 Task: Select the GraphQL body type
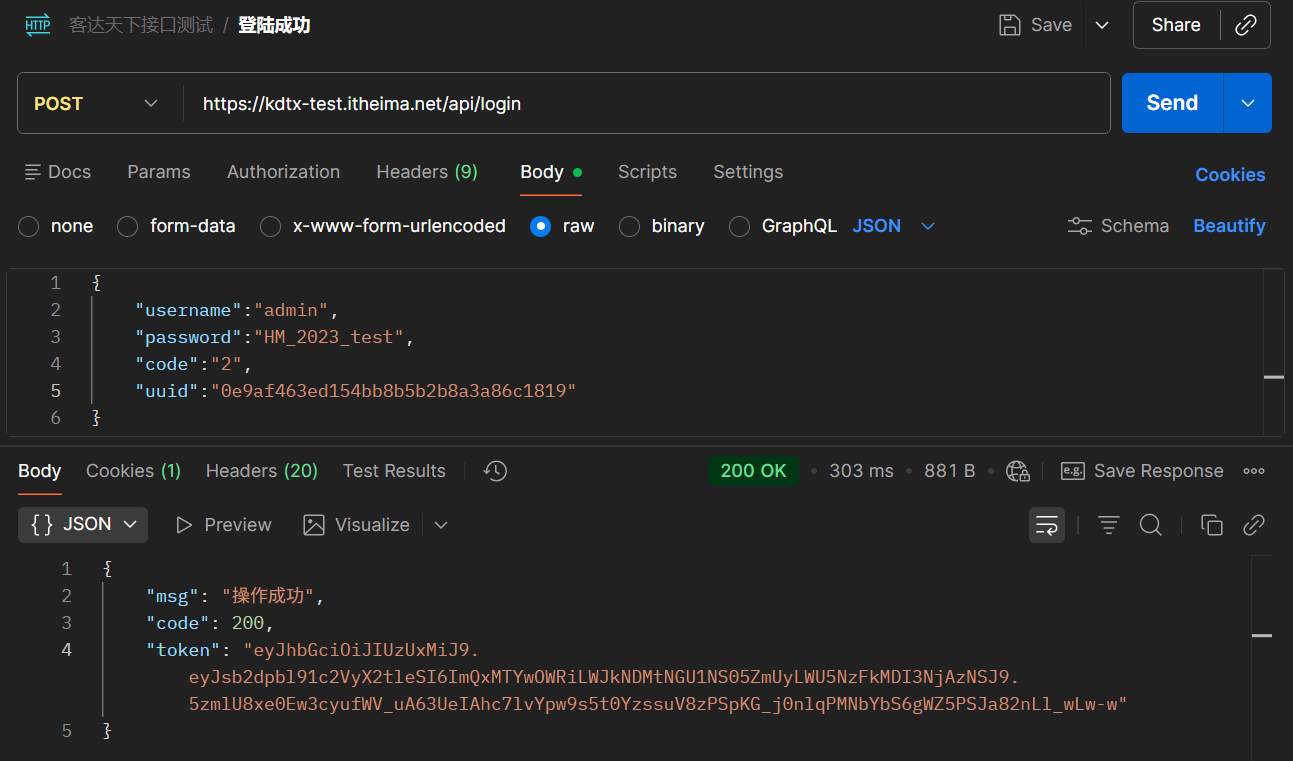739,227
